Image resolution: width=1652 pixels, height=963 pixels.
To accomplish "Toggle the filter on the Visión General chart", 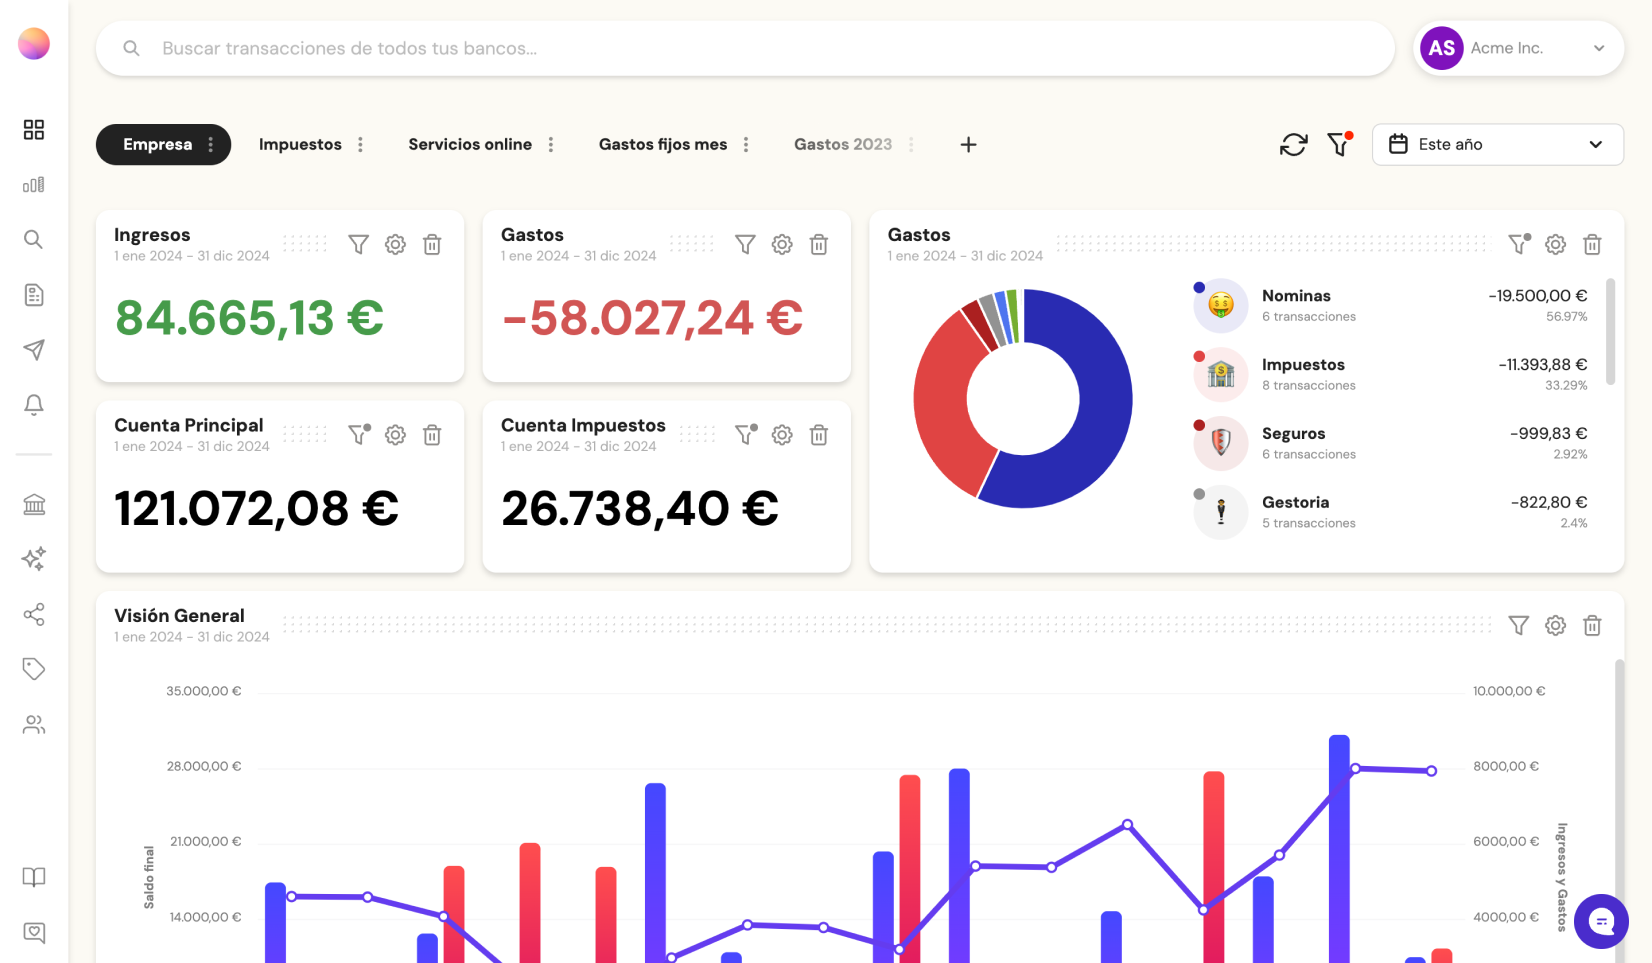I will pos(1518,625).
